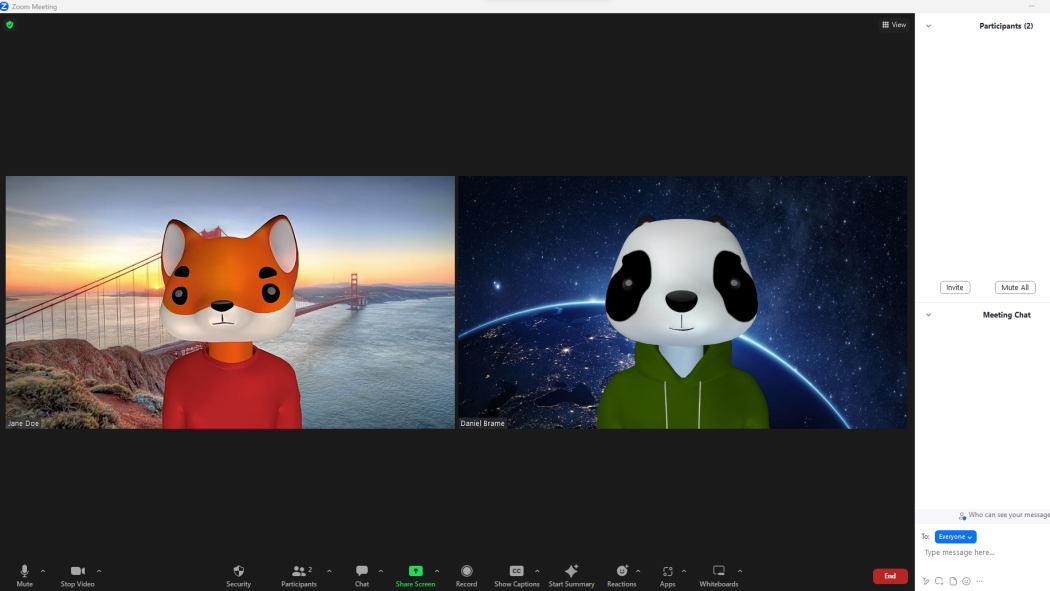This screenshot has height=591, width=1050.
Task: Click the Share Screen icon
Action: pyautogui.click(x=415, y=571)
